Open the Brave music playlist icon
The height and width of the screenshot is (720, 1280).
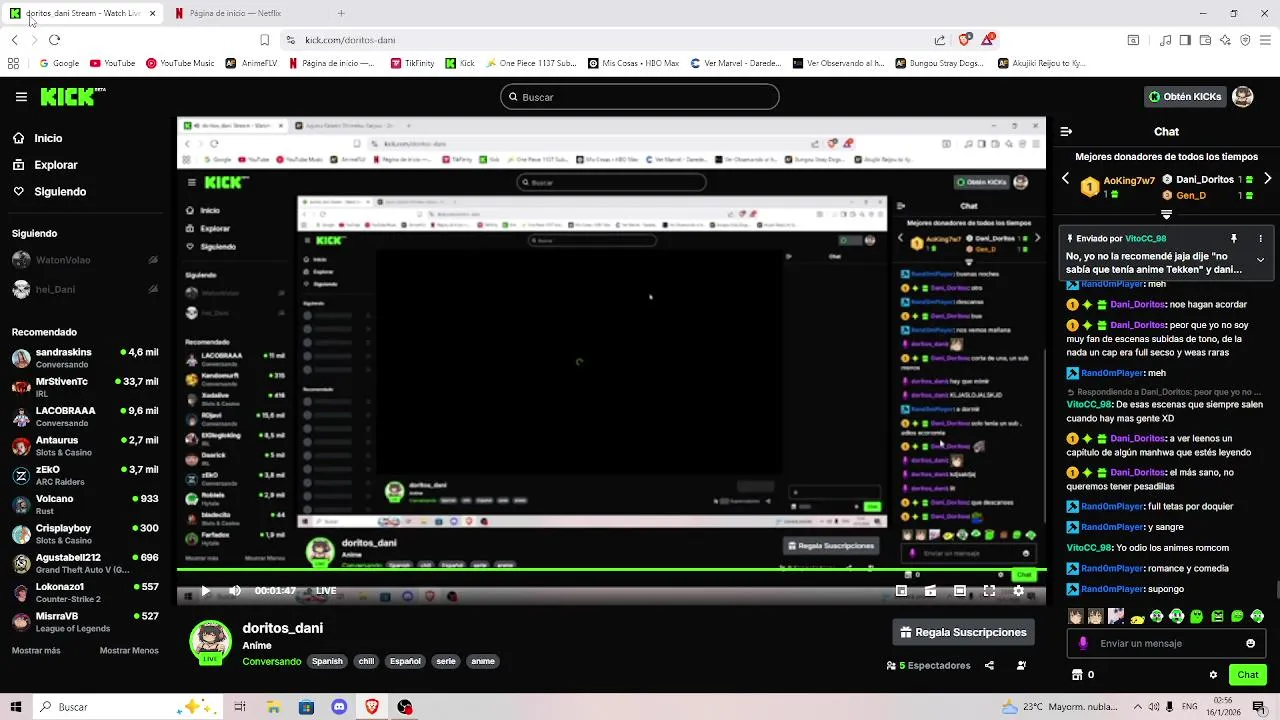(x=1166, y=40)
